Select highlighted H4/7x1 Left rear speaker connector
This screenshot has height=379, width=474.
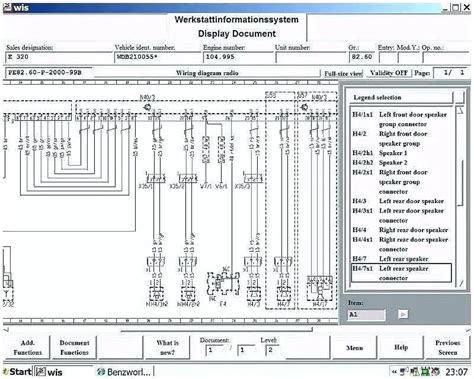pyautogui.click(x=401, y=273)
